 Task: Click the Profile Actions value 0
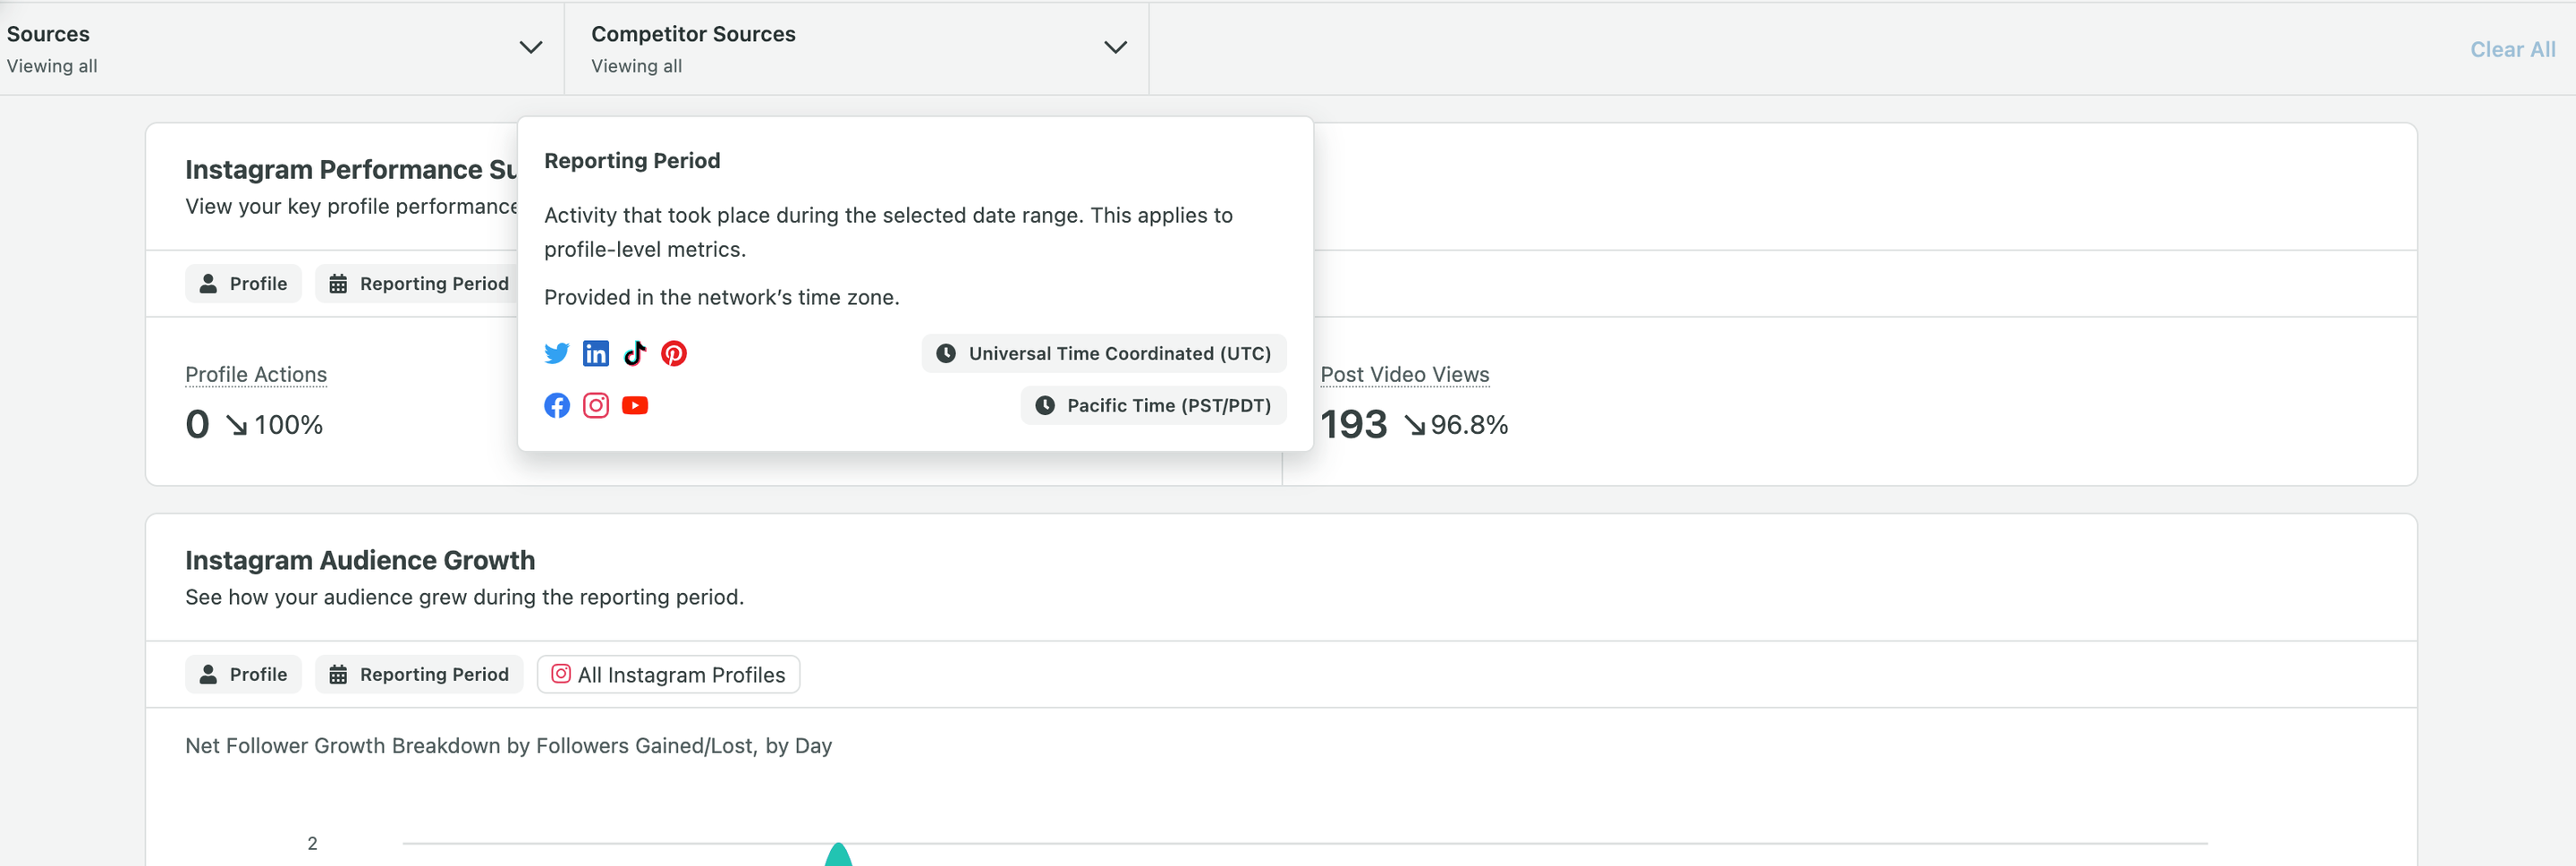pyautogui.click(x=197, y=425)
